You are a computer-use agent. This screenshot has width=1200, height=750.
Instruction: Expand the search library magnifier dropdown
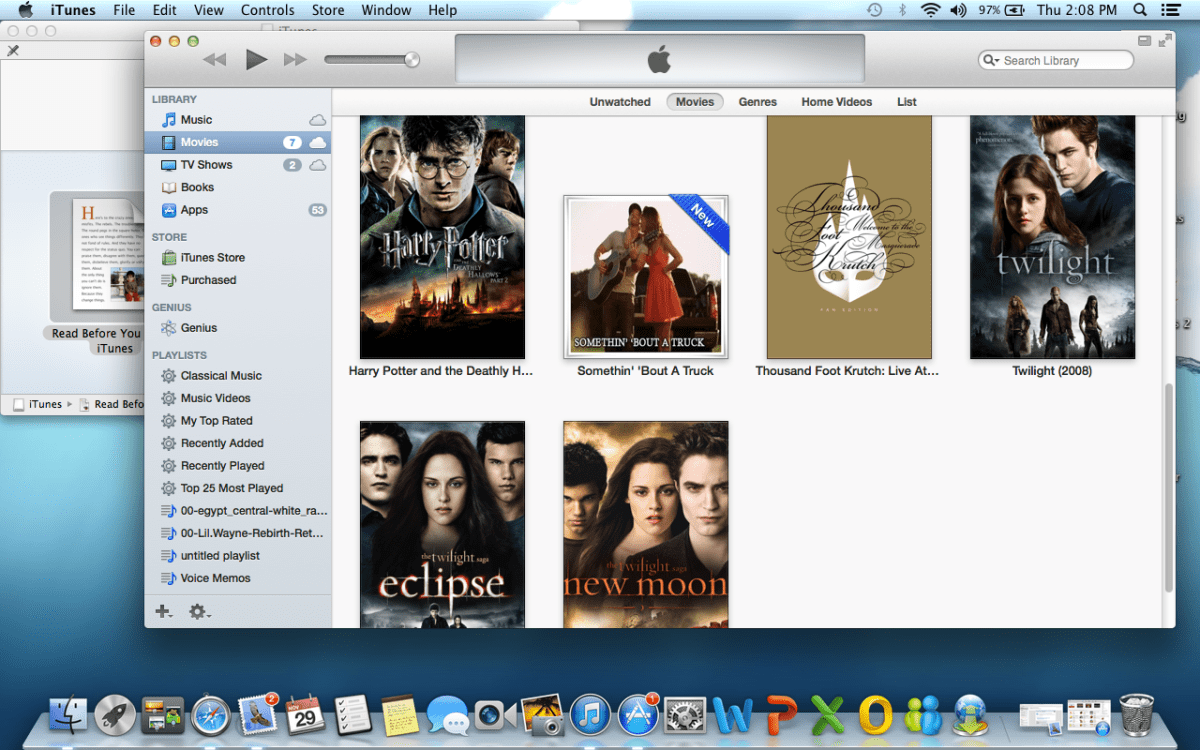click(x=991, y=61)
